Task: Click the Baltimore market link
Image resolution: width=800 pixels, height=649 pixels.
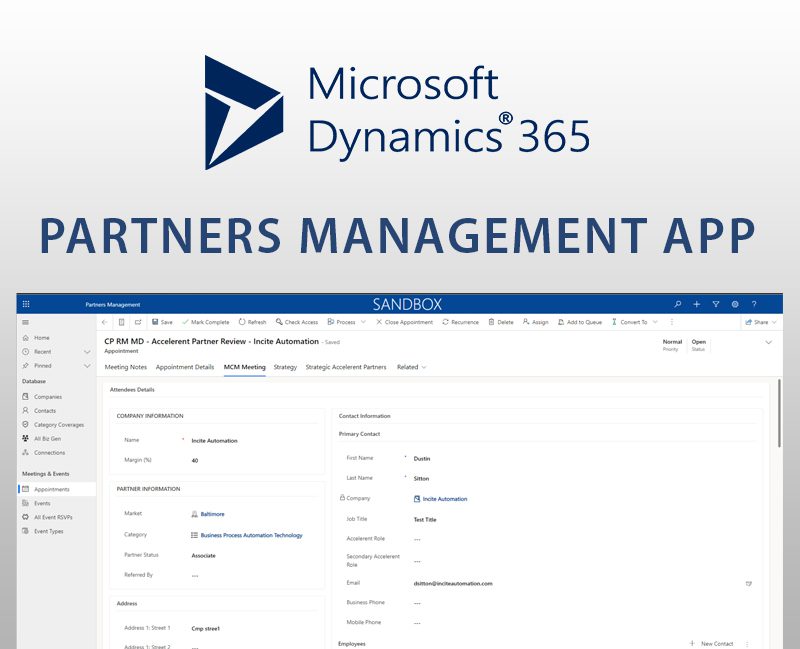Action: click(212, 514)
